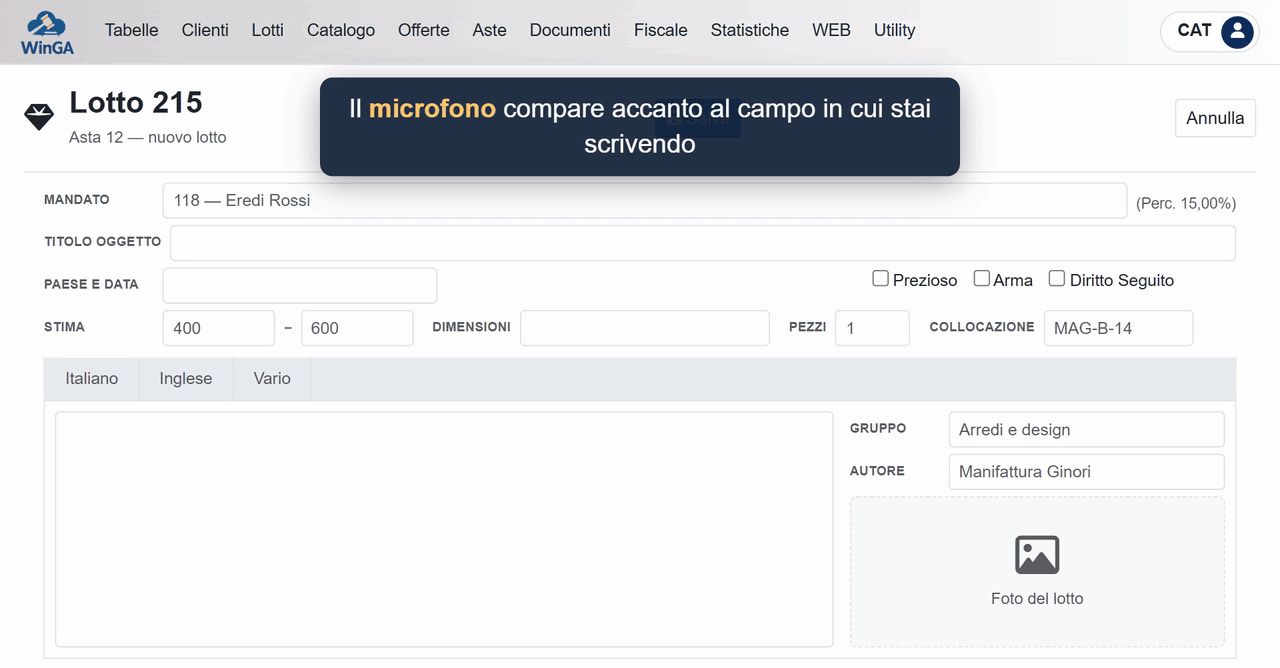
Task: Click inside the large description text area
Action: pyautogui.click(x=444, y=529)
